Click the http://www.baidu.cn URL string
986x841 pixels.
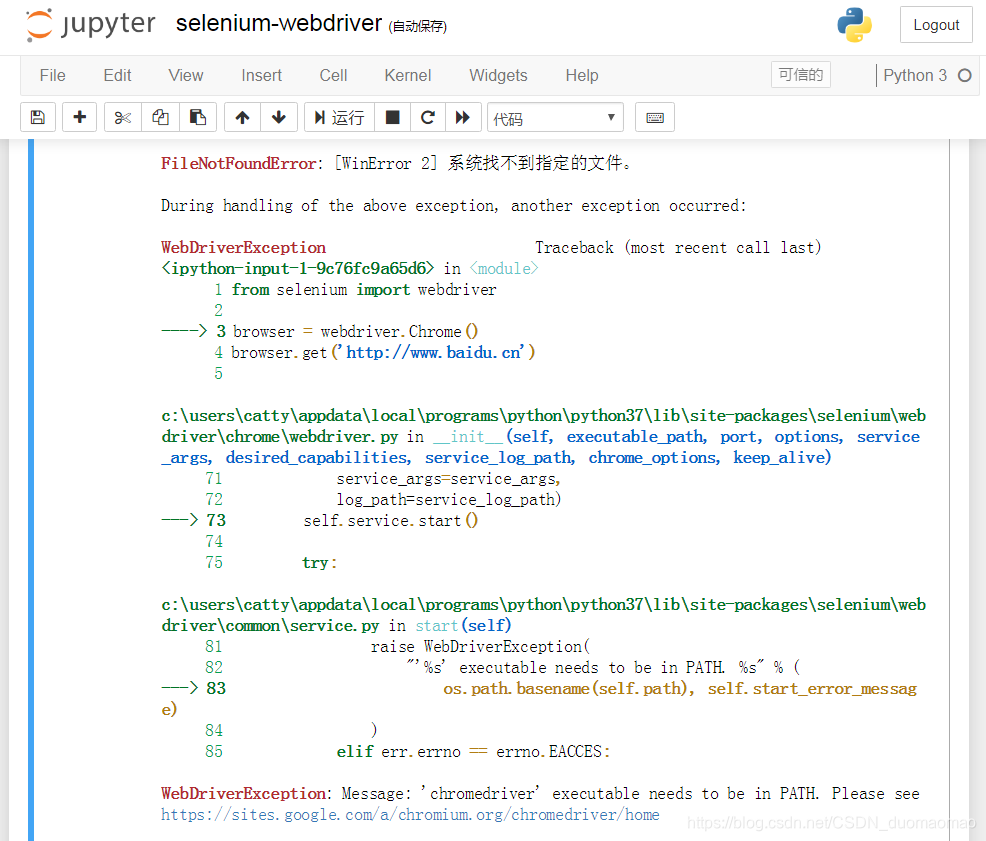click(434, 353)
